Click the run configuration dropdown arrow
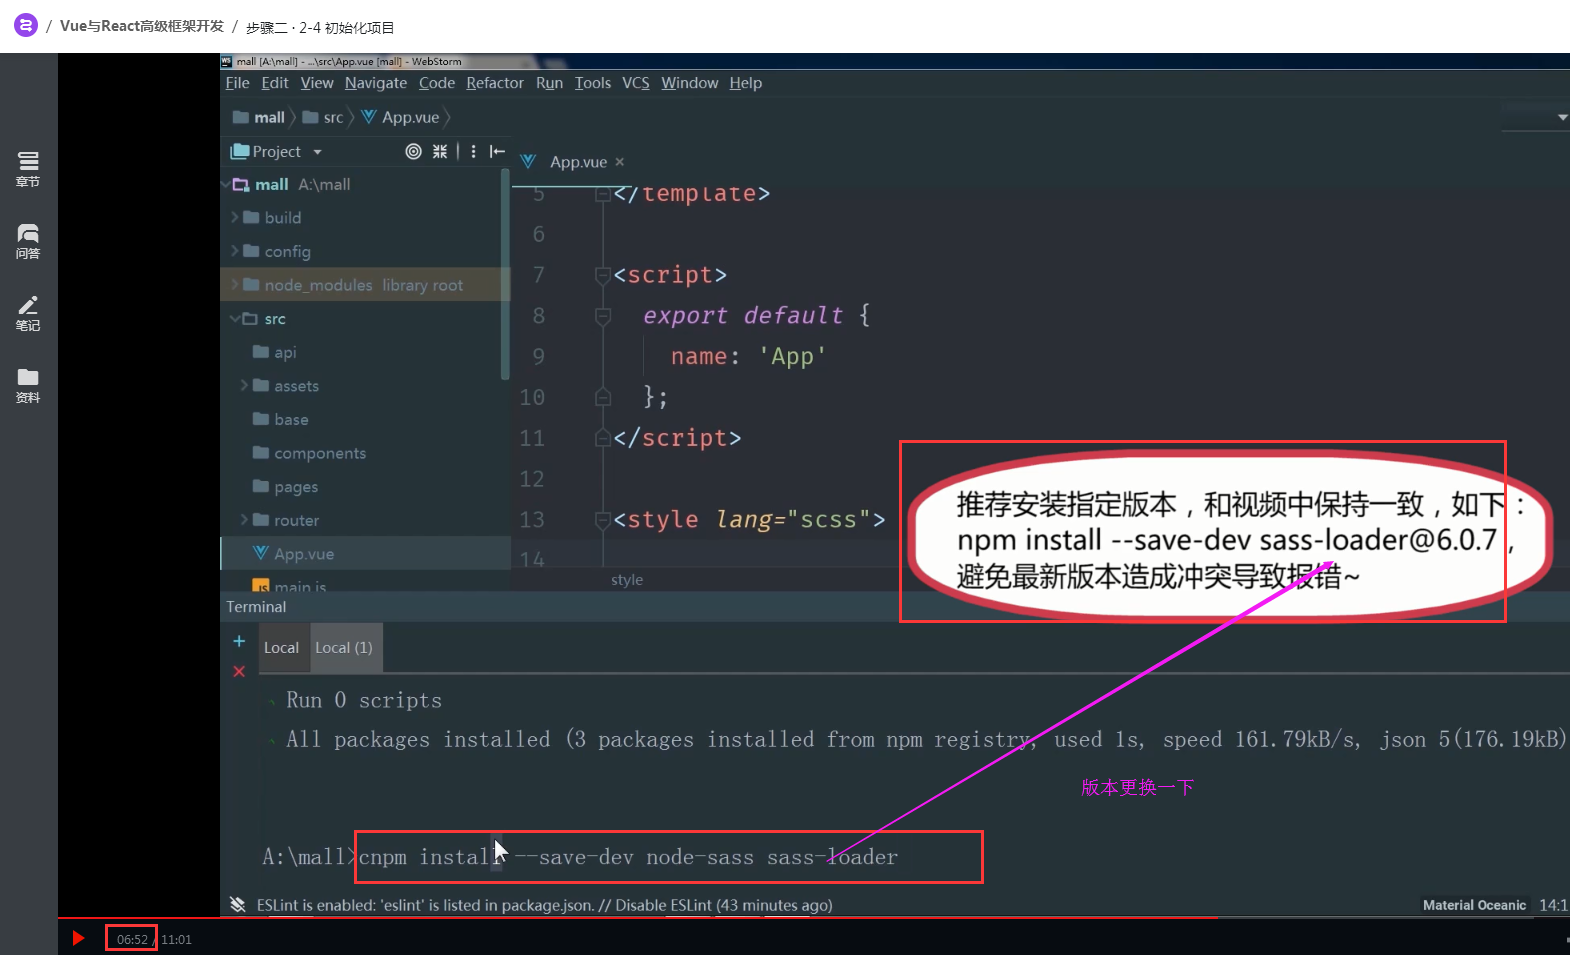The image size is (1570, 955). 1562,118
